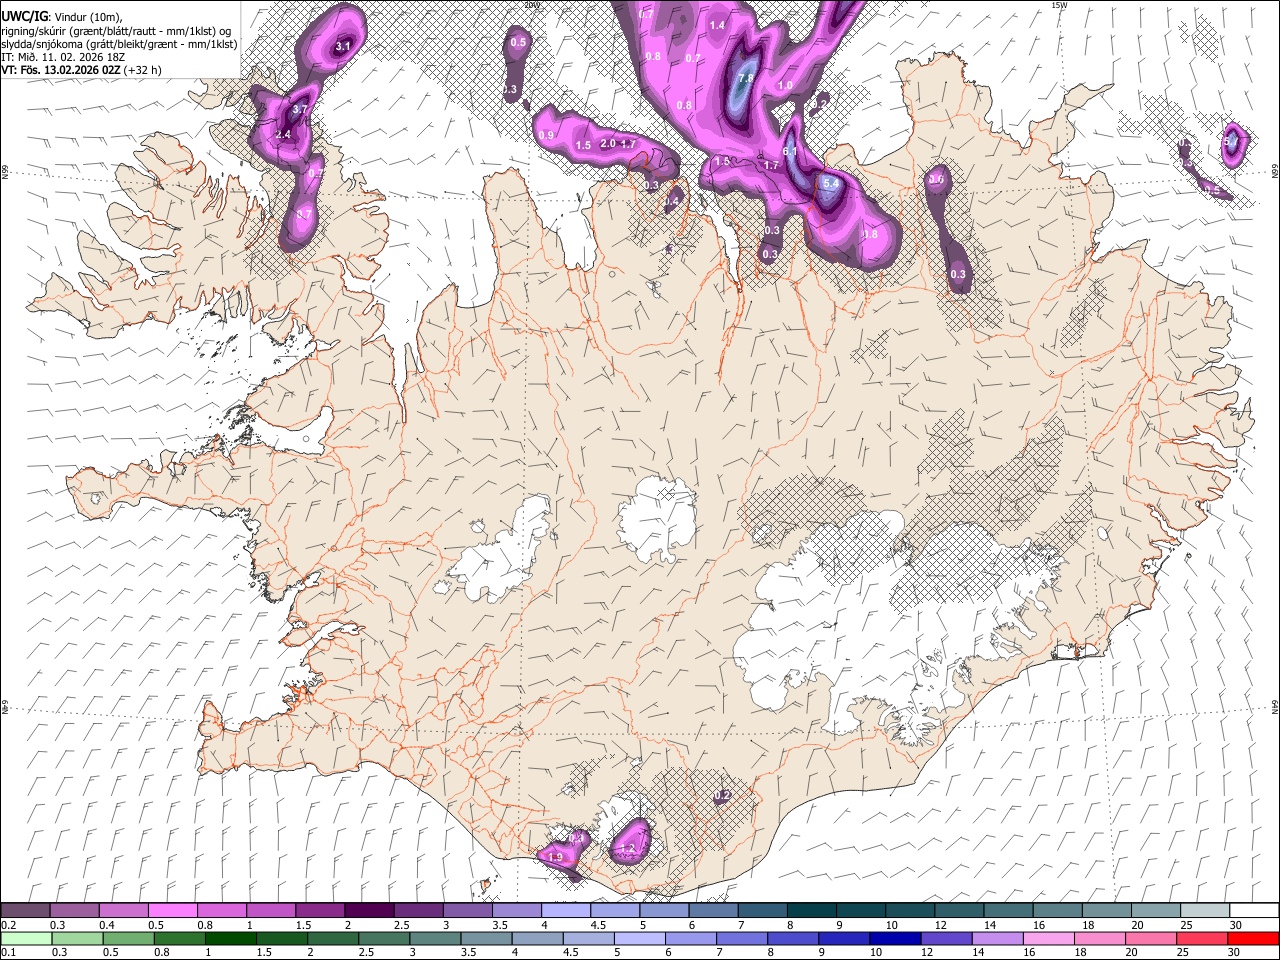Click the 'VT: Fös. 13.02.2026 02Z' valid time
1280x960 pixels.
[61, 70]
